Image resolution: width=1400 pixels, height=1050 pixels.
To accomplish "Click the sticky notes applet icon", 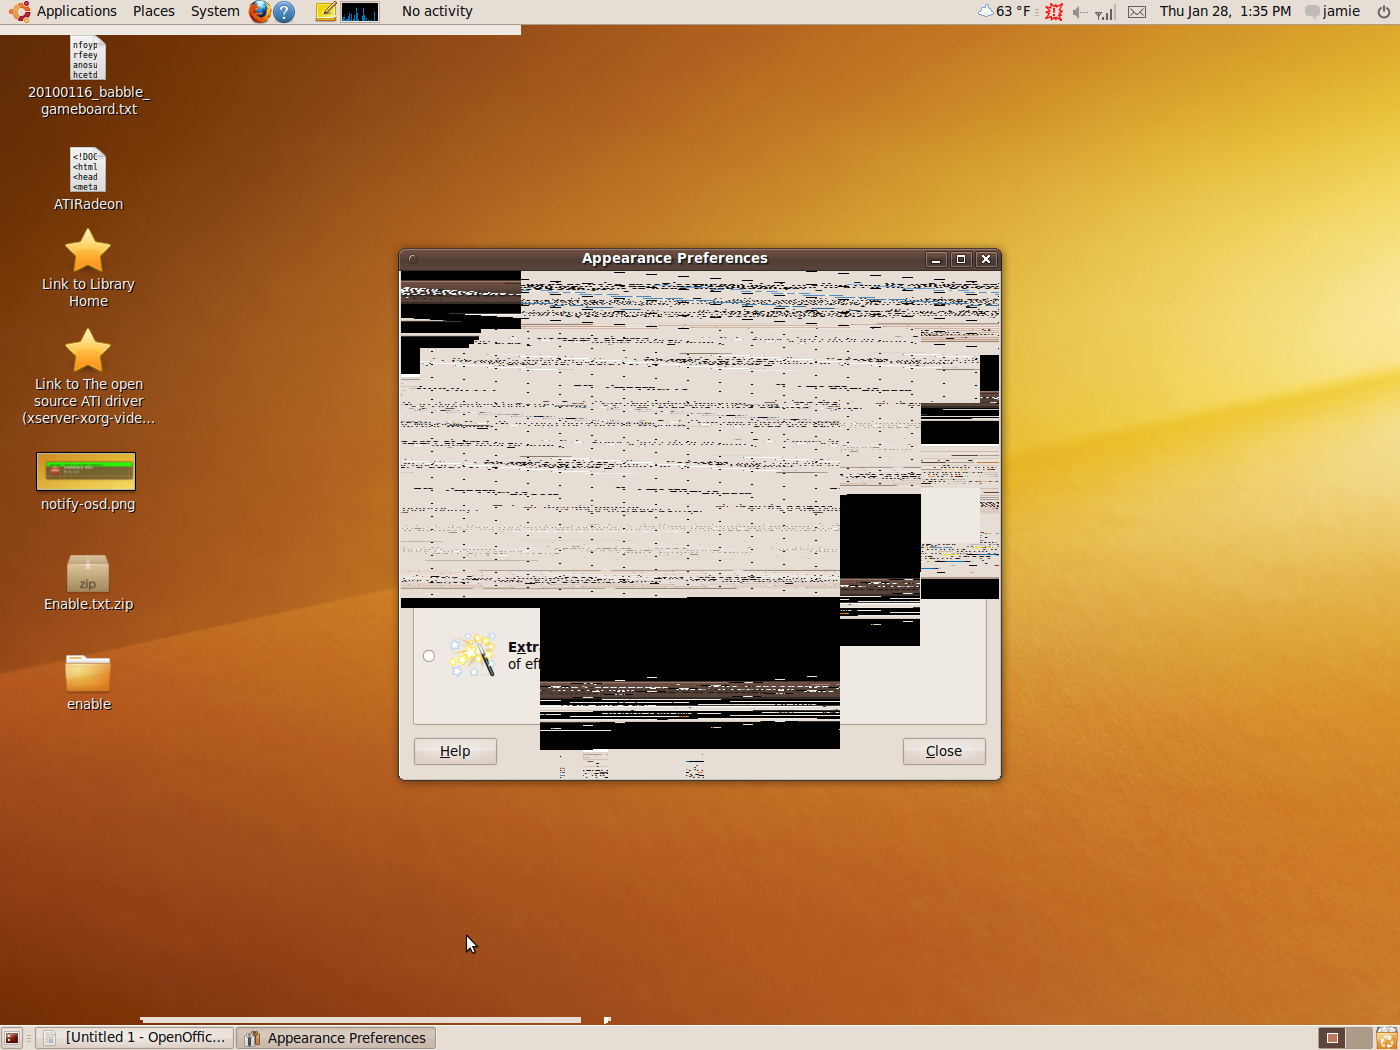I will (326, 12).
